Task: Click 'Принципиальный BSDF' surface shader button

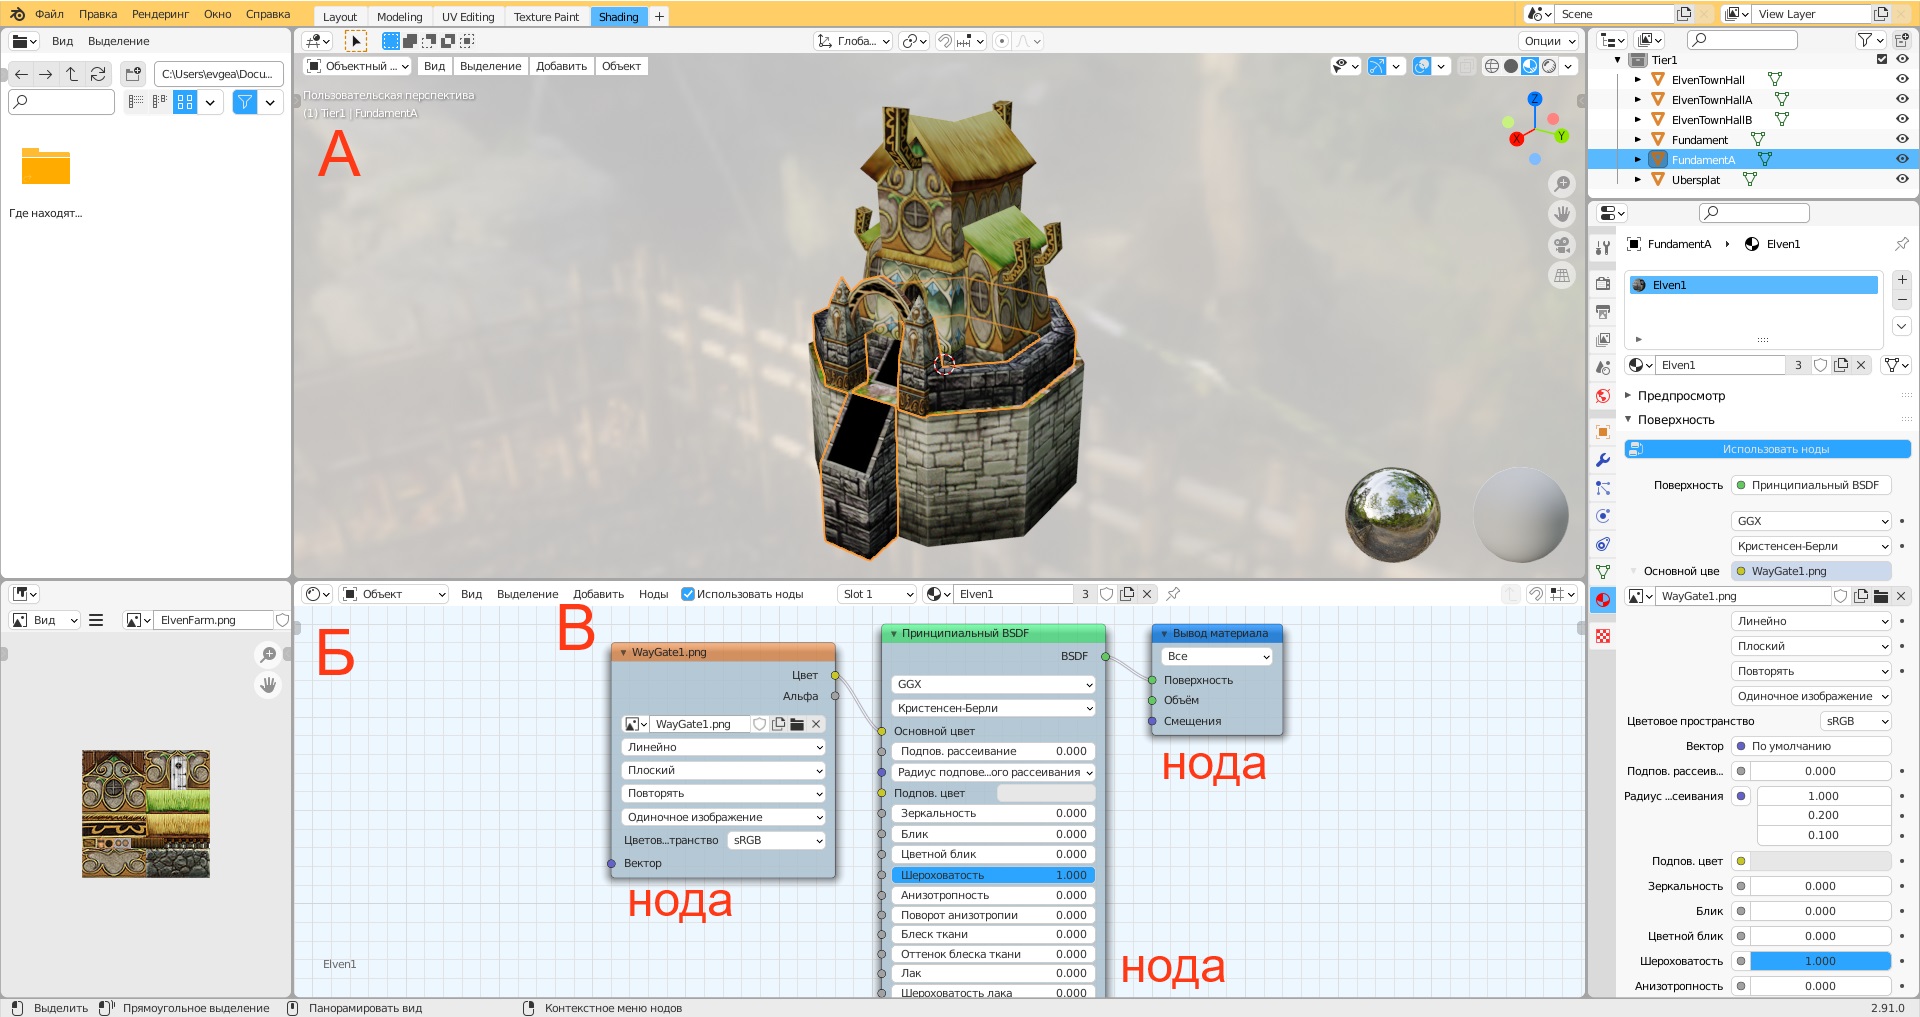Action: click(x=1811, y=485)
